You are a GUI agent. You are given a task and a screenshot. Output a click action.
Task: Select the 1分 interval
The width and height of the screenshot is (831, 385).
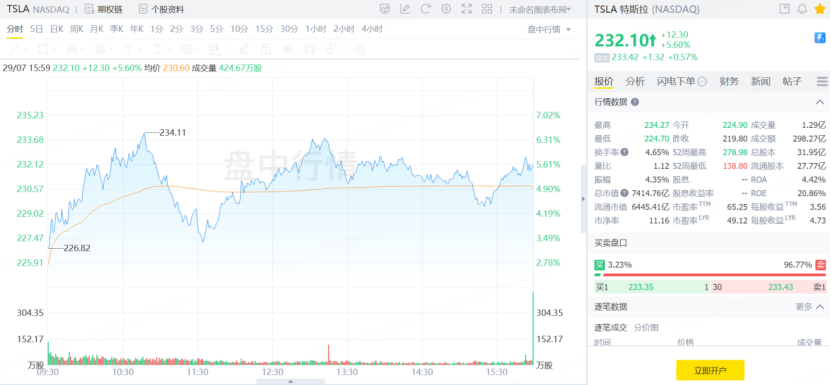point(156,29)
